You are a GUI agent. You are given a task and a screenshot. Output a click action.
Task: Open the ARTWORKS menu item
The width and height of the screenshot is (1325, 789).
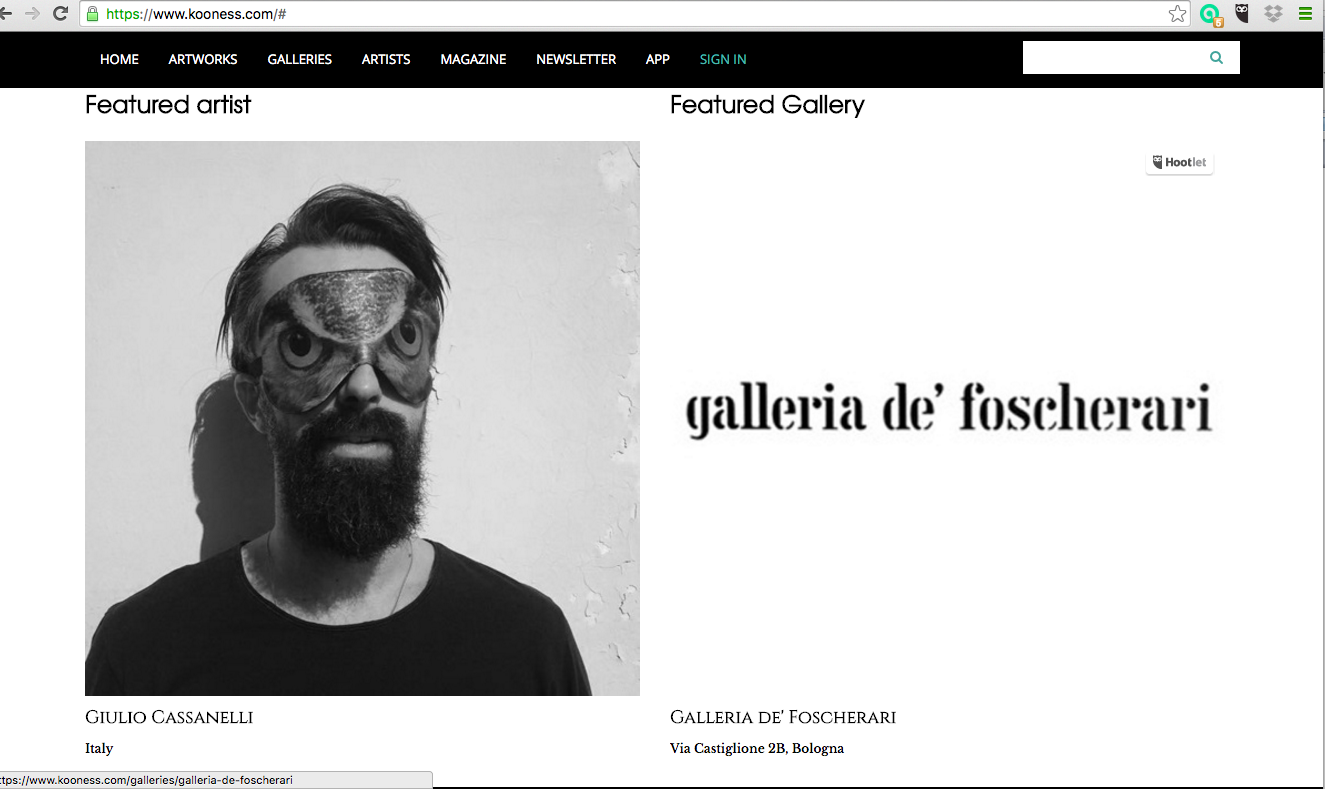tap(203, 59)
